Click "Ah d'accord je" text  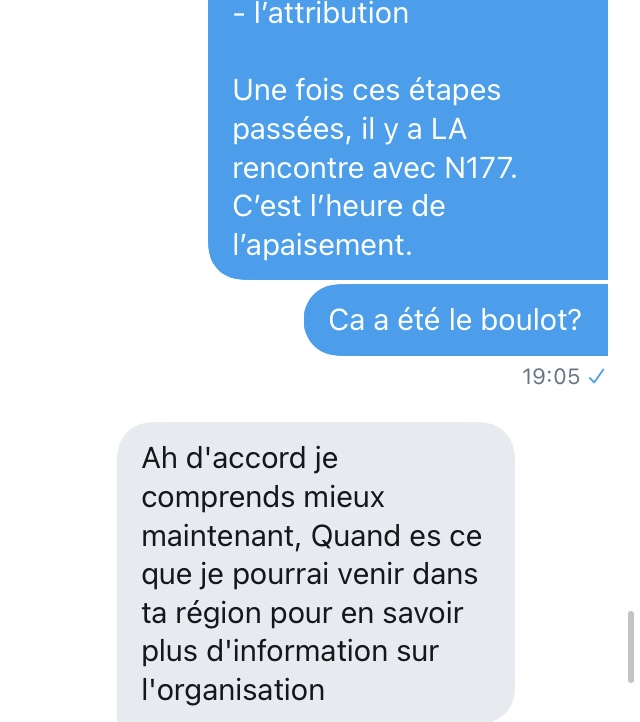240,459
